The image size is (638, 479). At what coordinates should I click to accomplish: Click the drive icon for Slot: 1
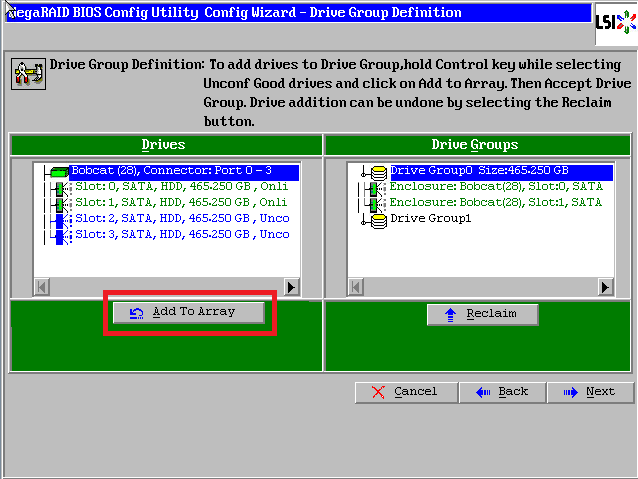click(61, 204)
